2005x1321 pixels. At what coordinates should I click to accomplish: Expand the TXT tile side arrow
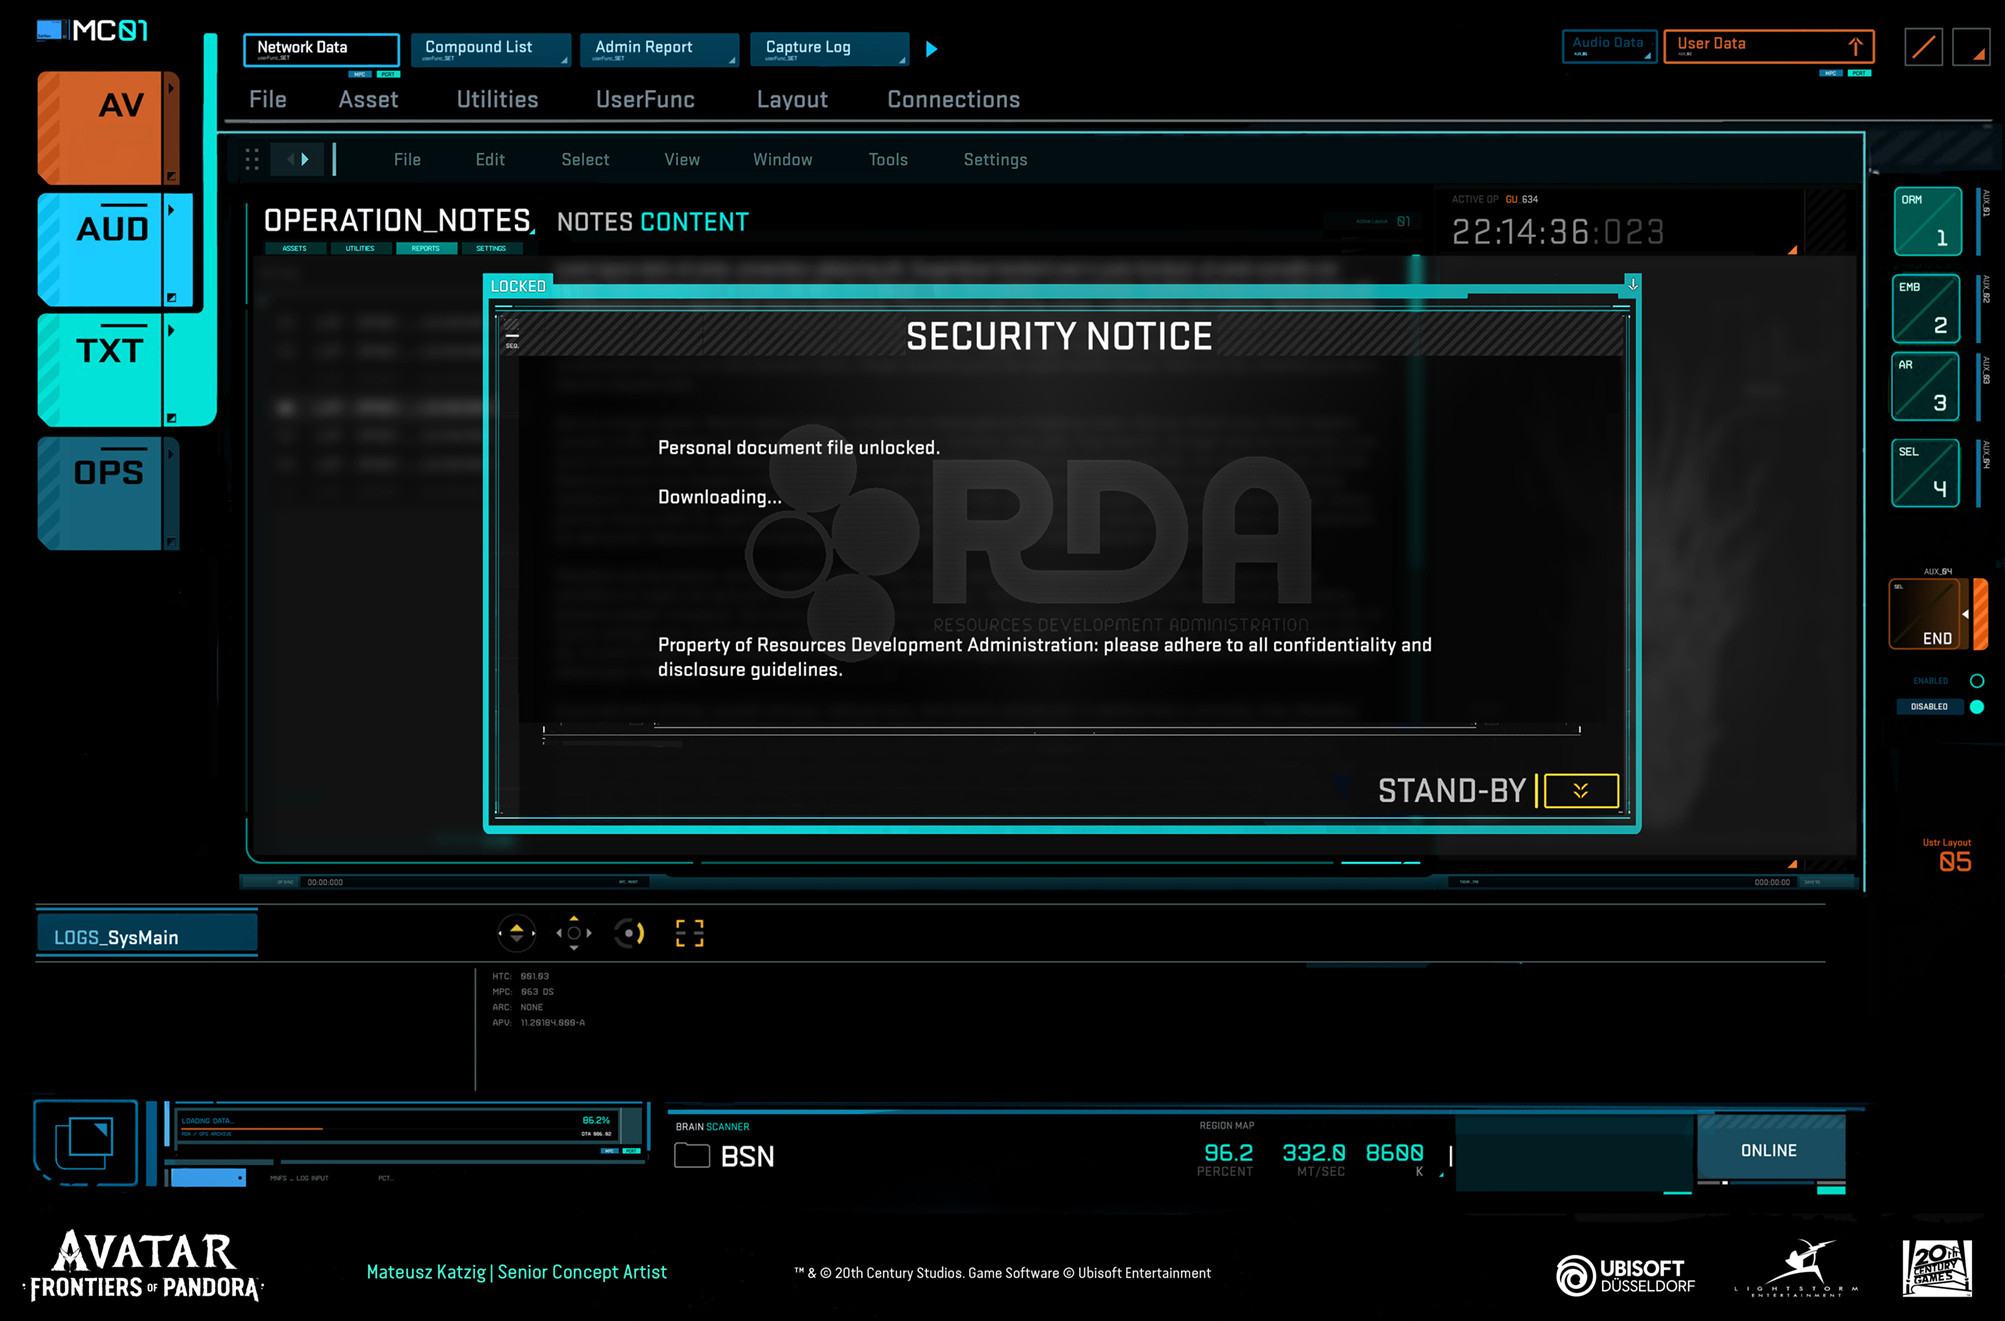pyautogui.click(x=171, y=330)
